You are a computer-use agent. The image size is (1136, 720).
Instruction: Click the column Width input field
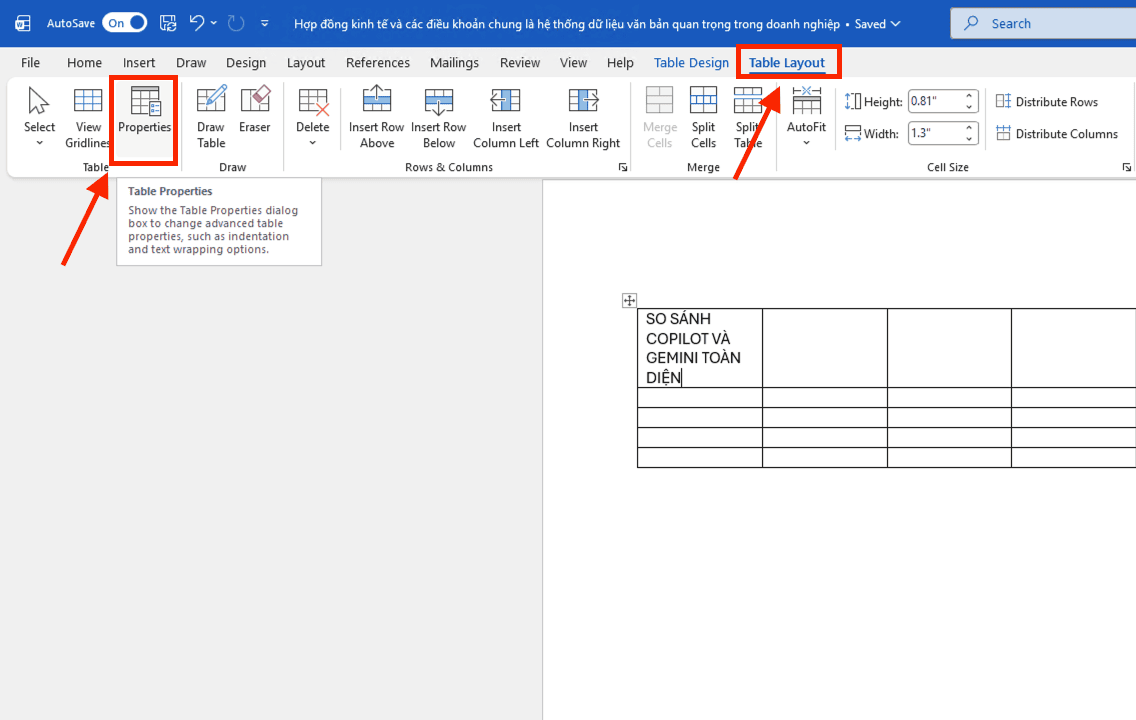[x=935, y=133]
